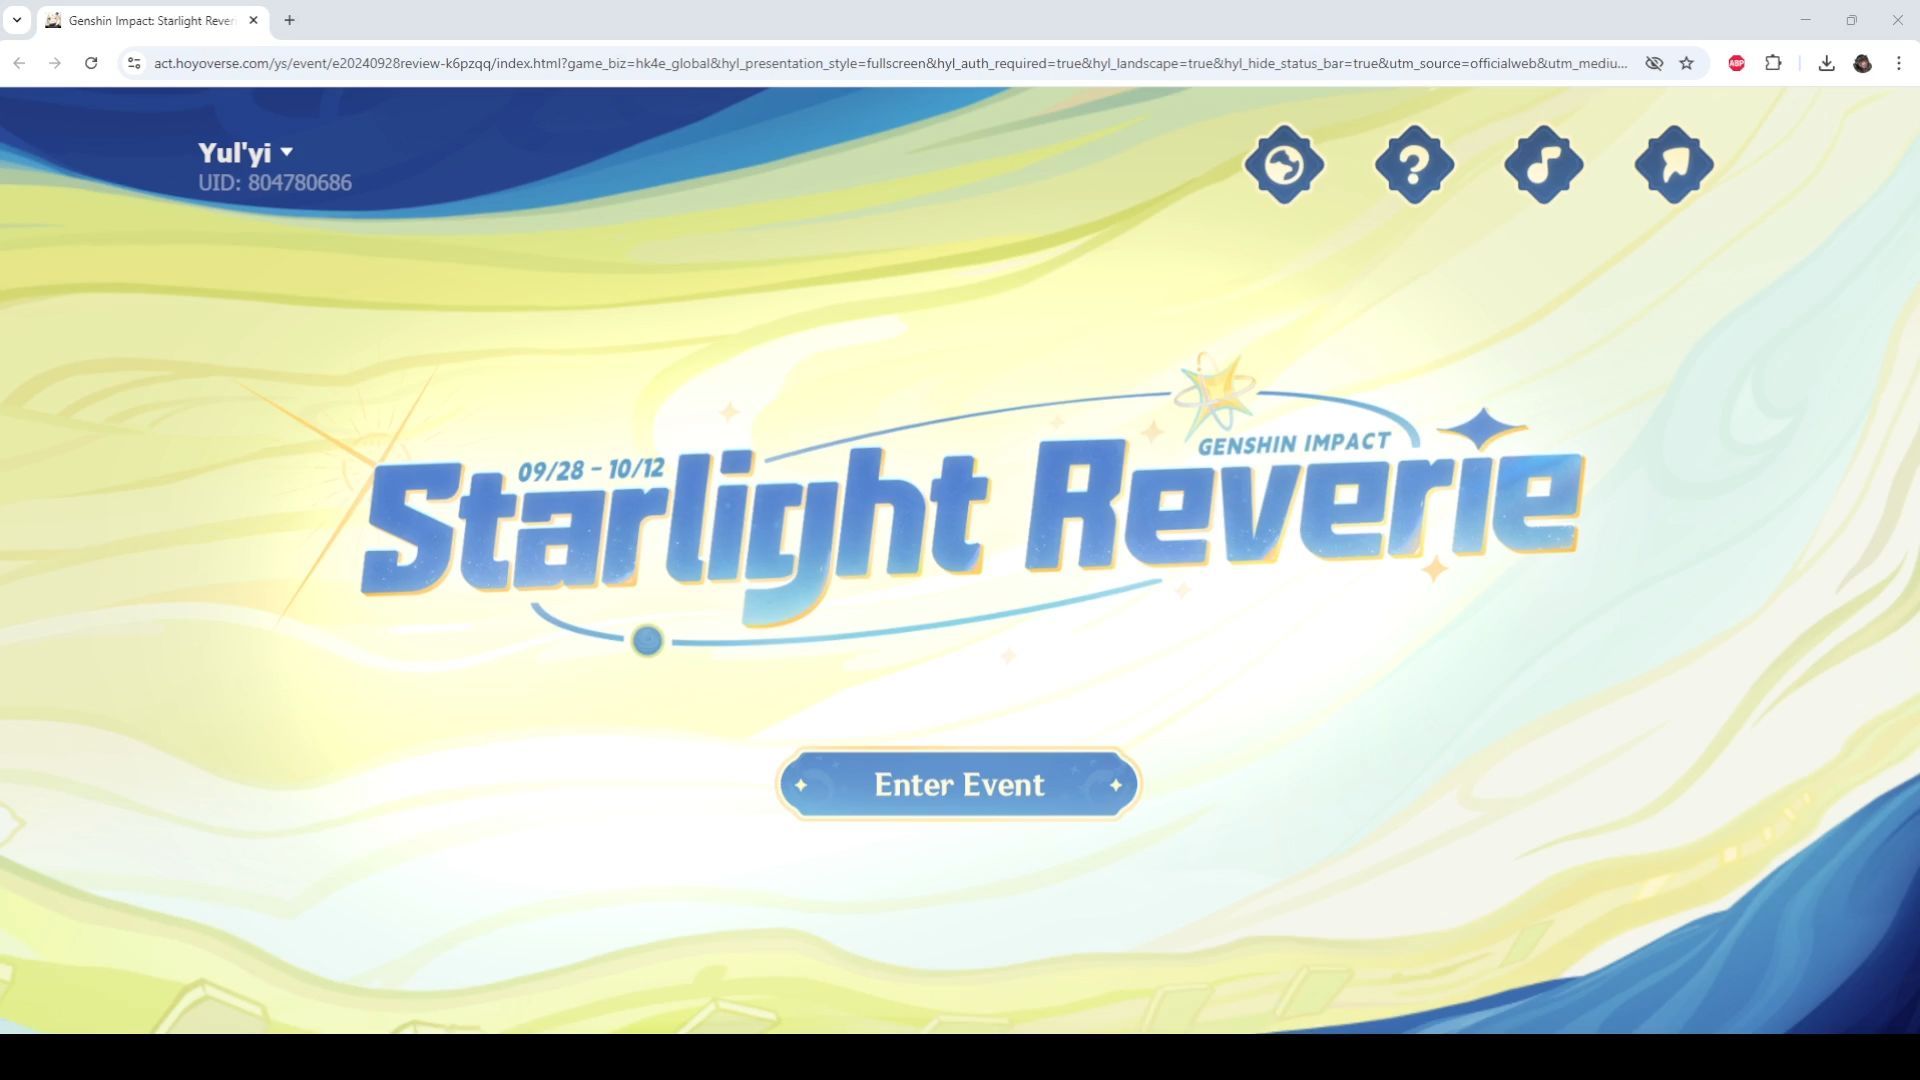Open a new browser tab
Viewport: 1920px width, 1080px height.
point(289,20)
